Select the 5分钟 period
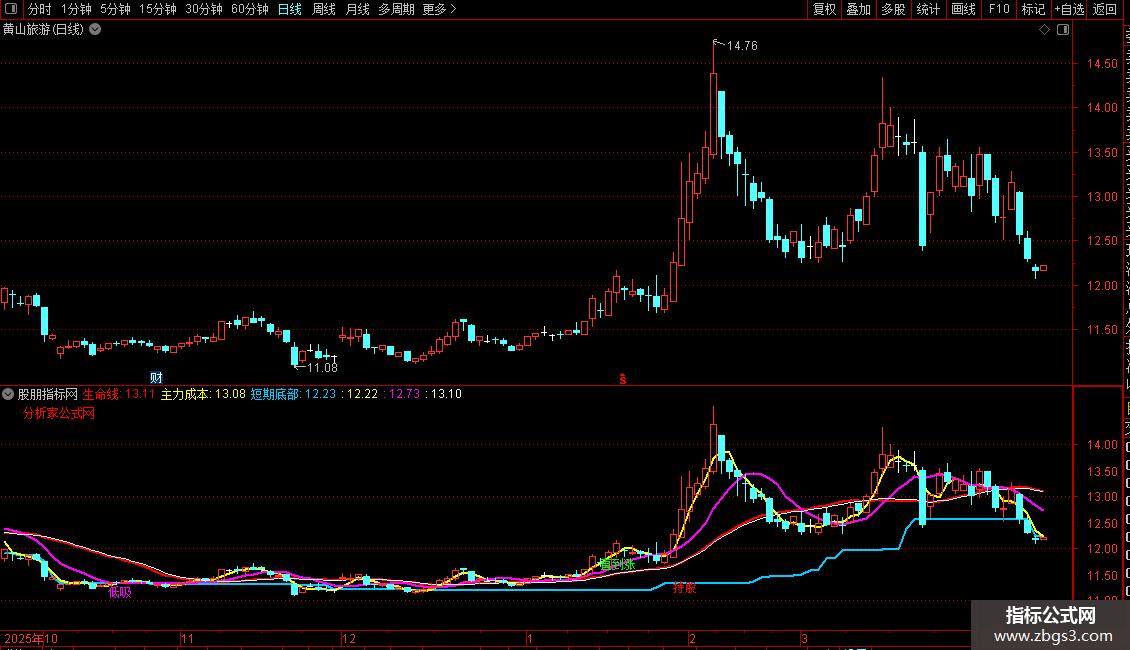Viewport: 1130px width, 650px height. 115,9
